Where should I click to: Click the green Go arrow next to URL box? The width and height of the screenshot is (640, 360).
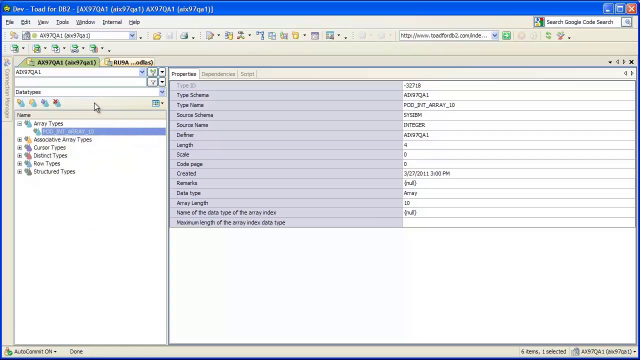(507, 36)
